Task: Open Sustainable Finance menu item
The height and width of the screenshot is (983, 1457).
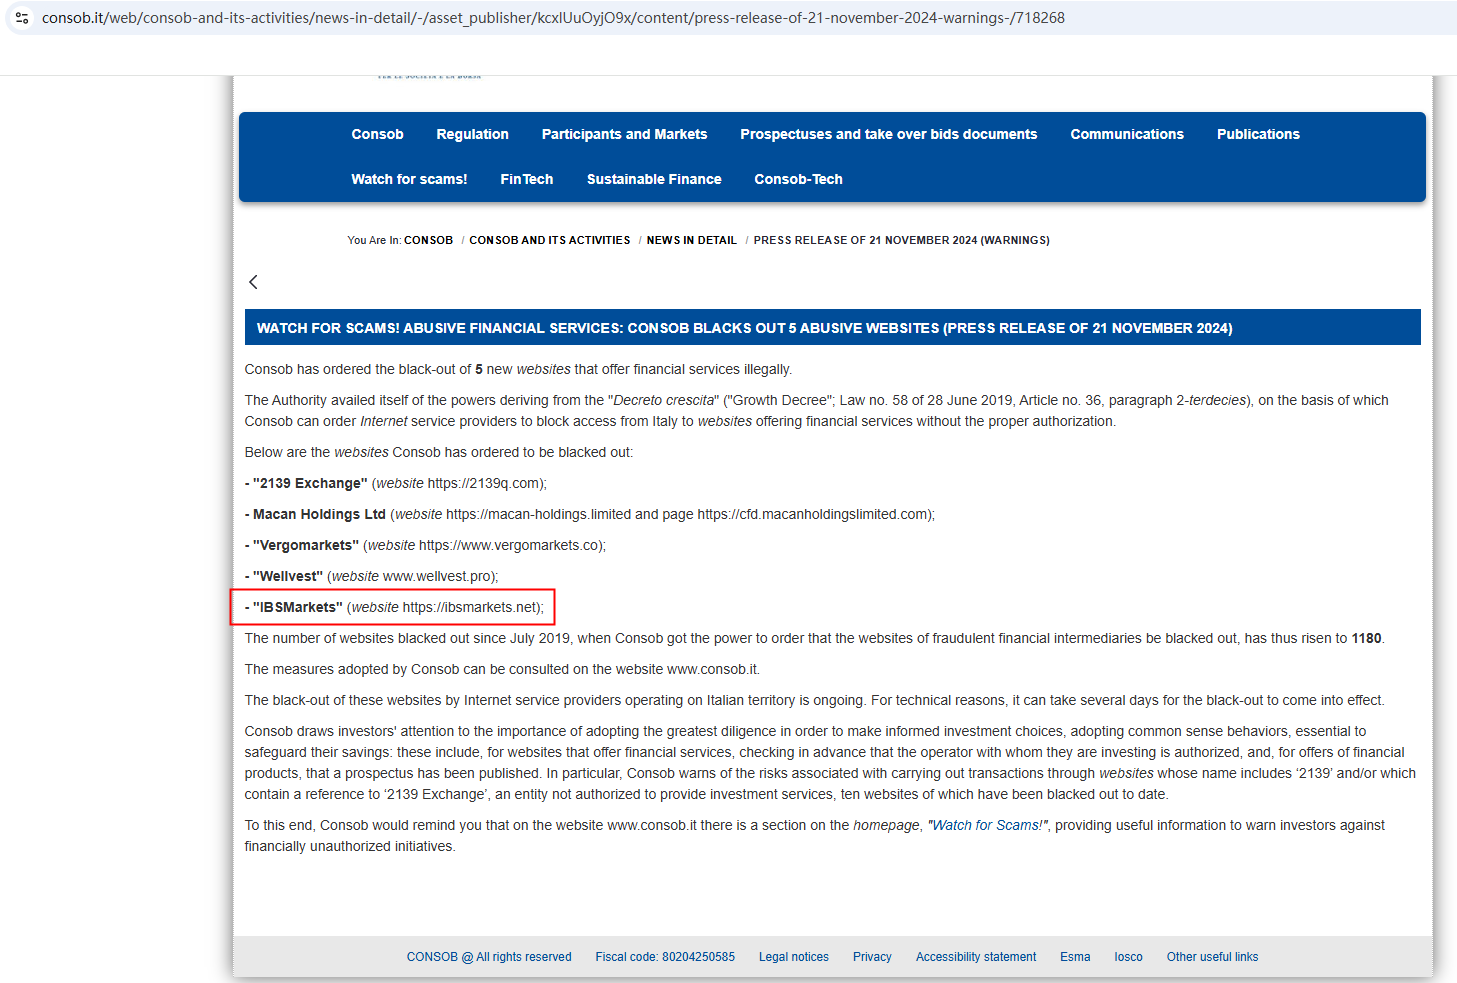Action: tap(654, 179)
